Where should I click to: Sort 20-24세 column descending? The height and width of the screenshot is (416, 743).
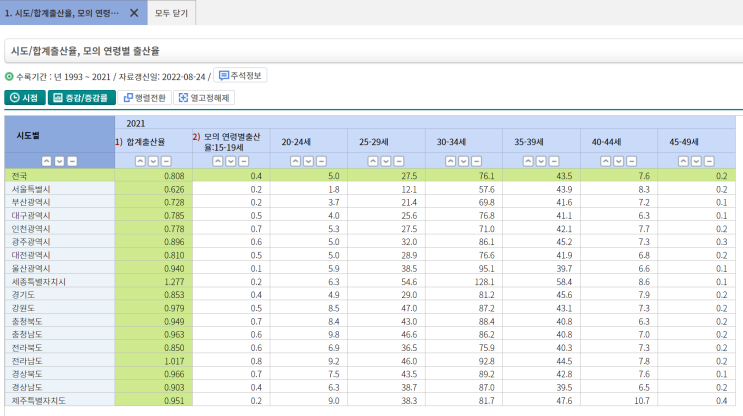(308, 161)
